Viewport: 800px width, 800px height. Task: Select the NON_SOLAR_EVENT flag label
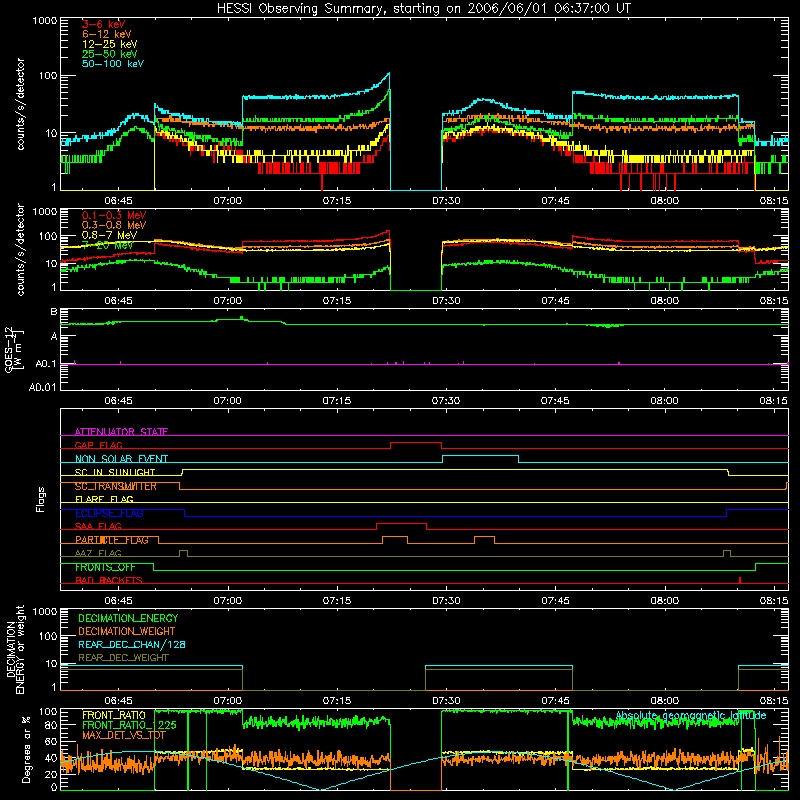121,459
